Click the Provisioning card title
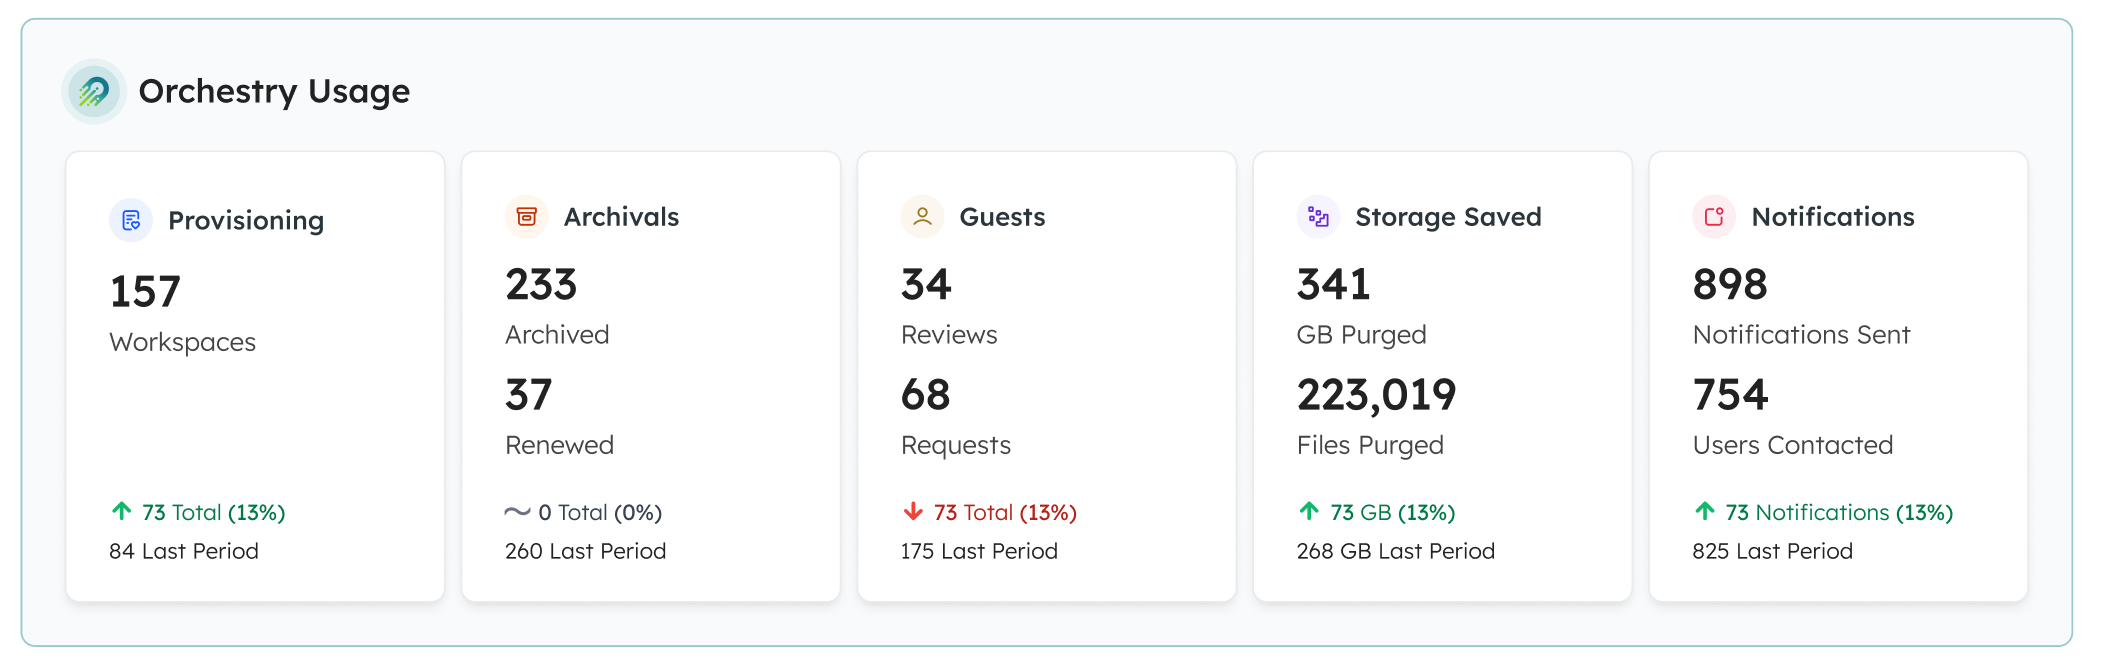 (x=246, y=220)
